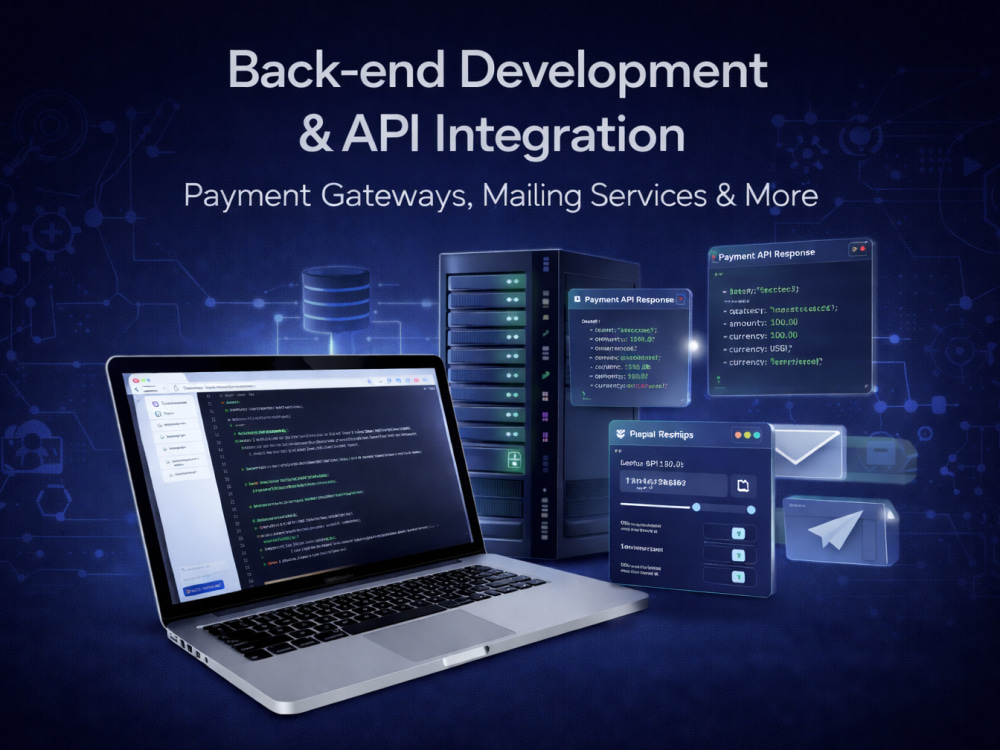Click the red icon in the small Payment API Response panel header
This screenshot has width=1000, height=750.
pos(681,298)
